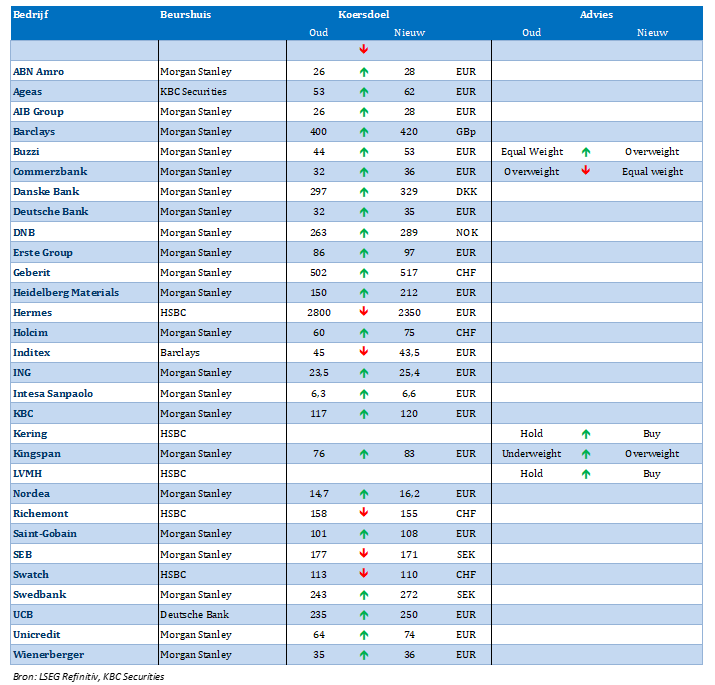Click the KBC Securities broker cell for Ageas
Screen dimensions: 715x685
pyautogui.click(x=193, y=92)
